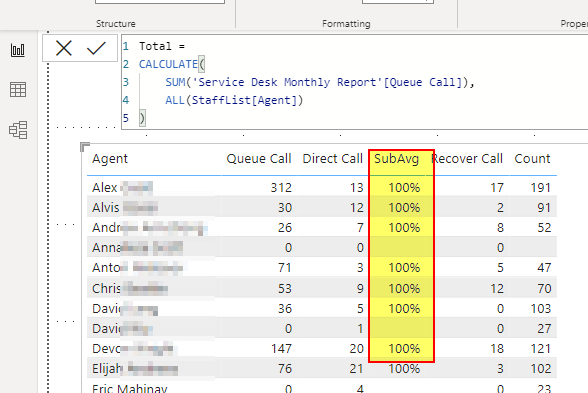588x393 pixels.
Task: Select Queue Call value 76
Action: [x=285, y=369]
